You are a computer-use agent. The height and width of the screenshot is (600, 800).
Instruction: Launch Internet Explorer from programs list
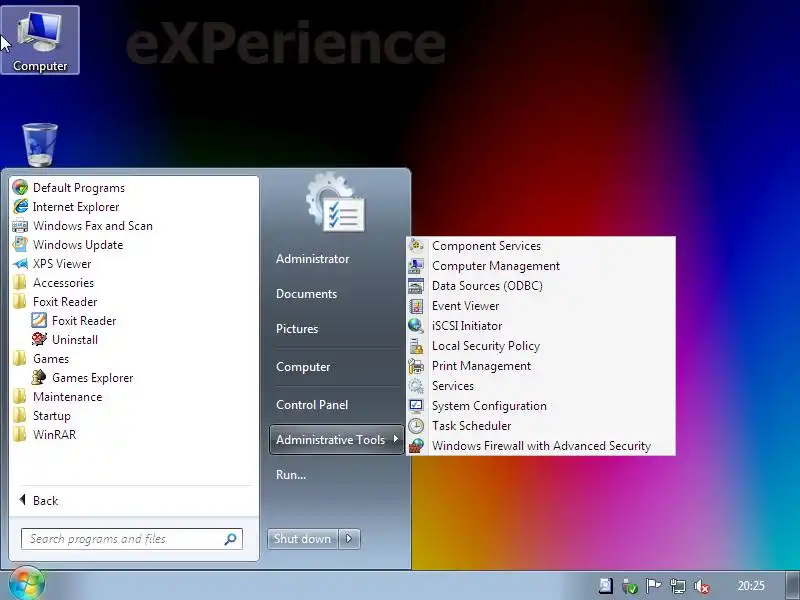coord(76,207)
